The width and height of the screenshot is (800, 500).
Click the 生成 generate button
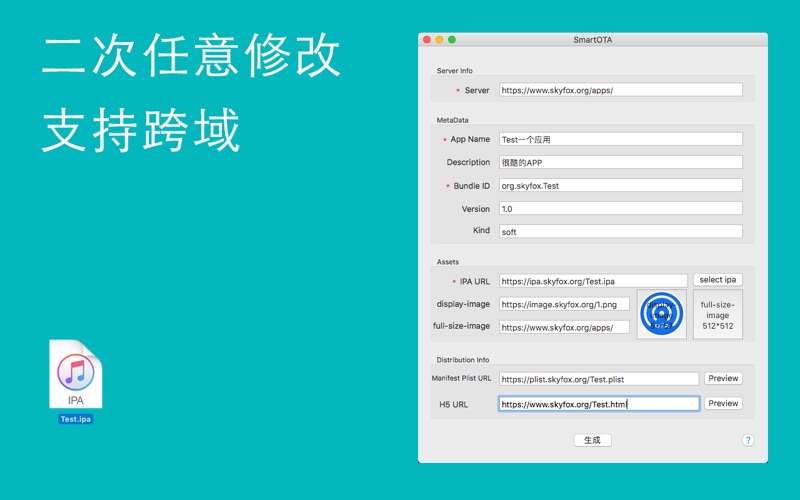592,440
